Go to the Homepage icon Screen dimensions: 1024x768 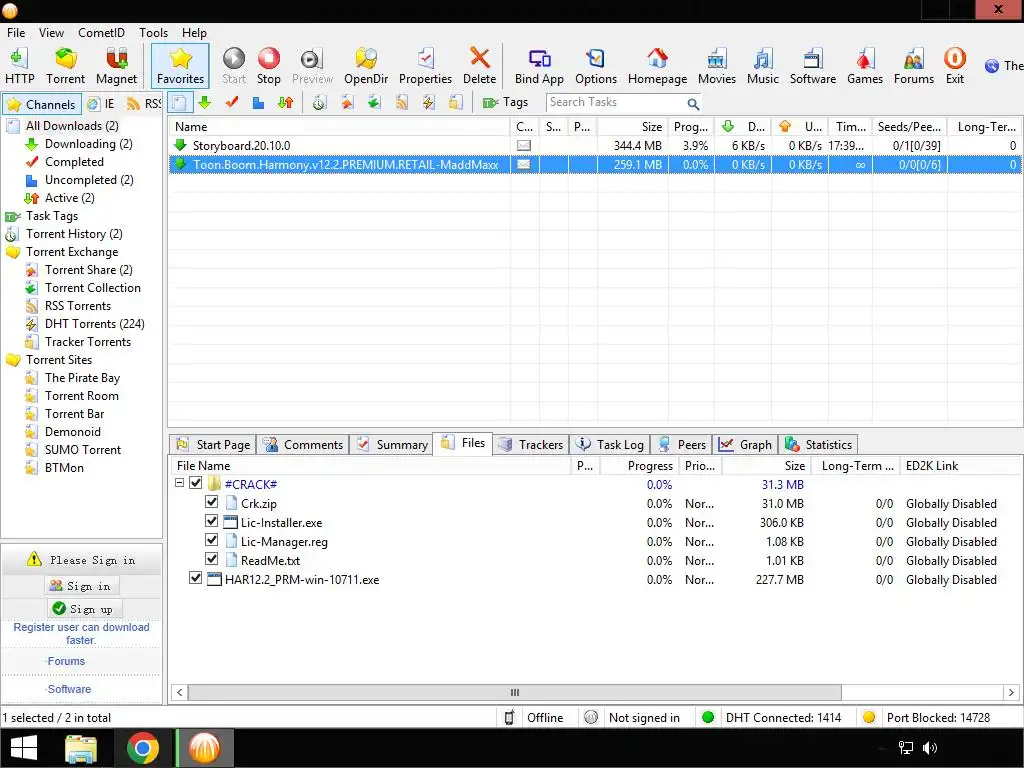[657, 66]
